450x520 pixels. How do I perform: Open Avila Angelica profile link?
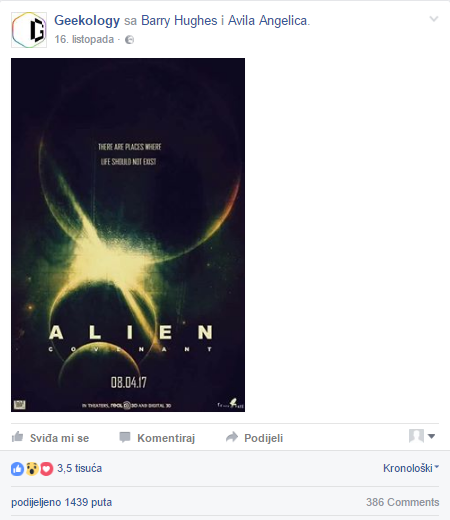(268, 20)
